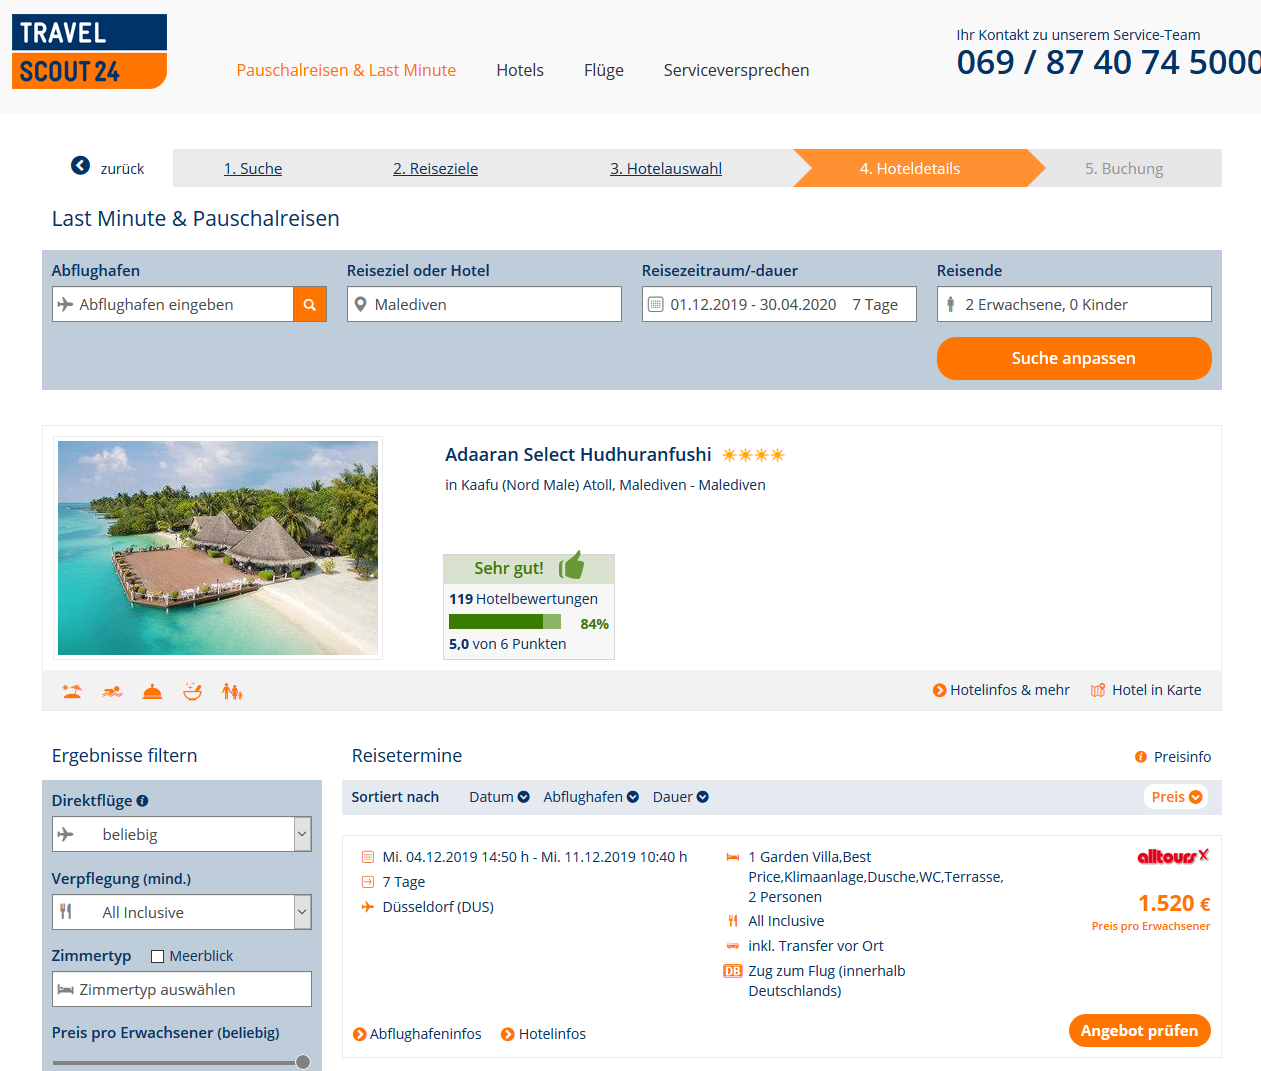Image resolution: width=1261 pixels, height=1071 pixels.
Task: Click the swimming amenity icon
Action: coord(112,691)
